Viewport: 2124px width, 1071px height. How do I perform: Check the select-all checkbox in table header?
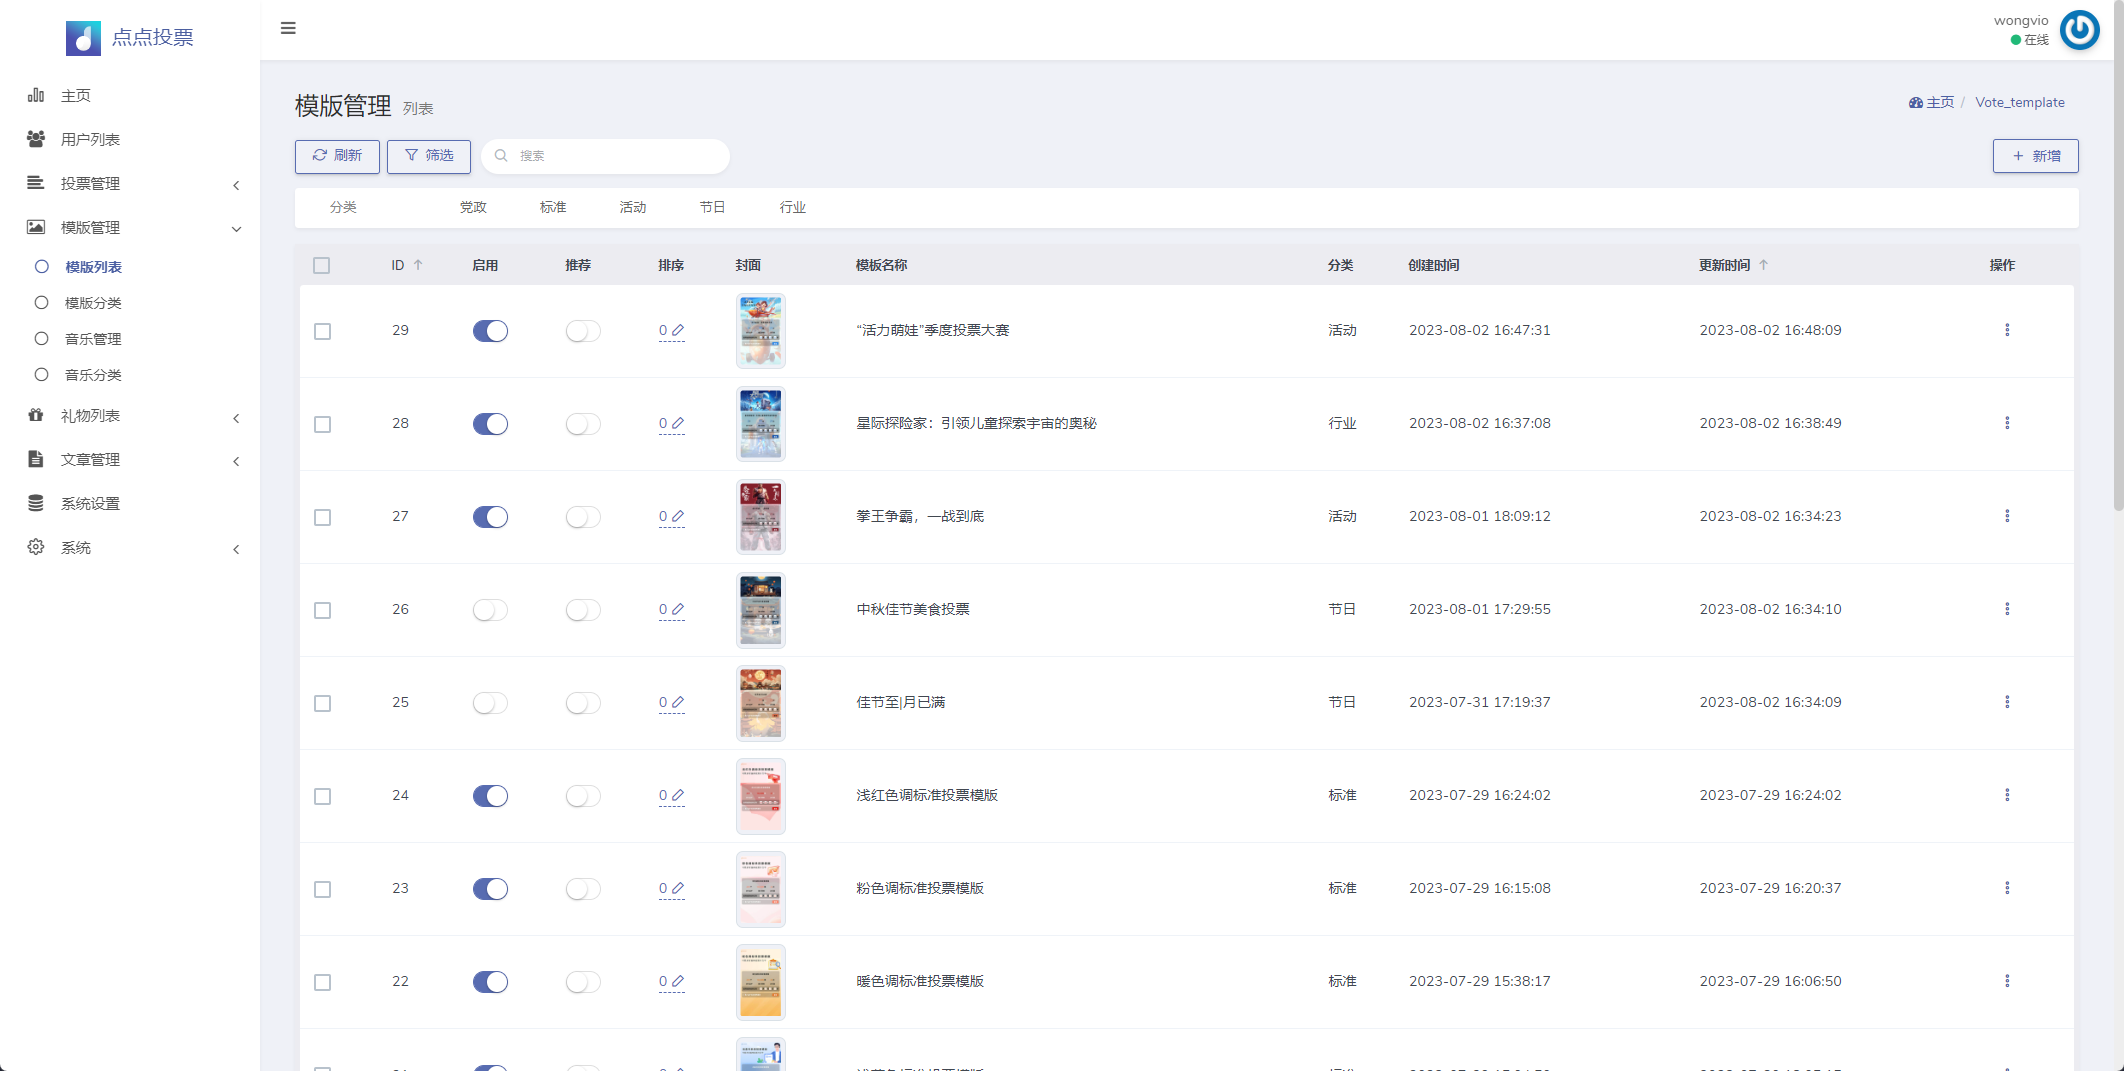point(321,265)
